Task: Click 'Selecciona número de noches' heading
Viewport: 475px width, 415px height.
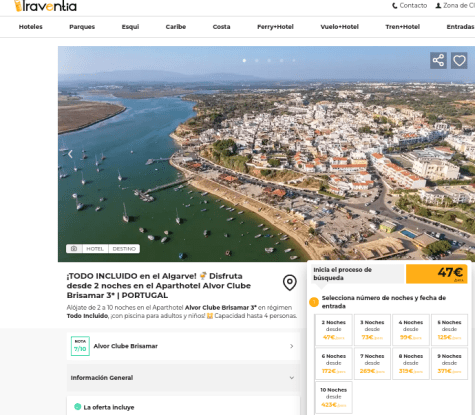Action: [x=384, y=302]
